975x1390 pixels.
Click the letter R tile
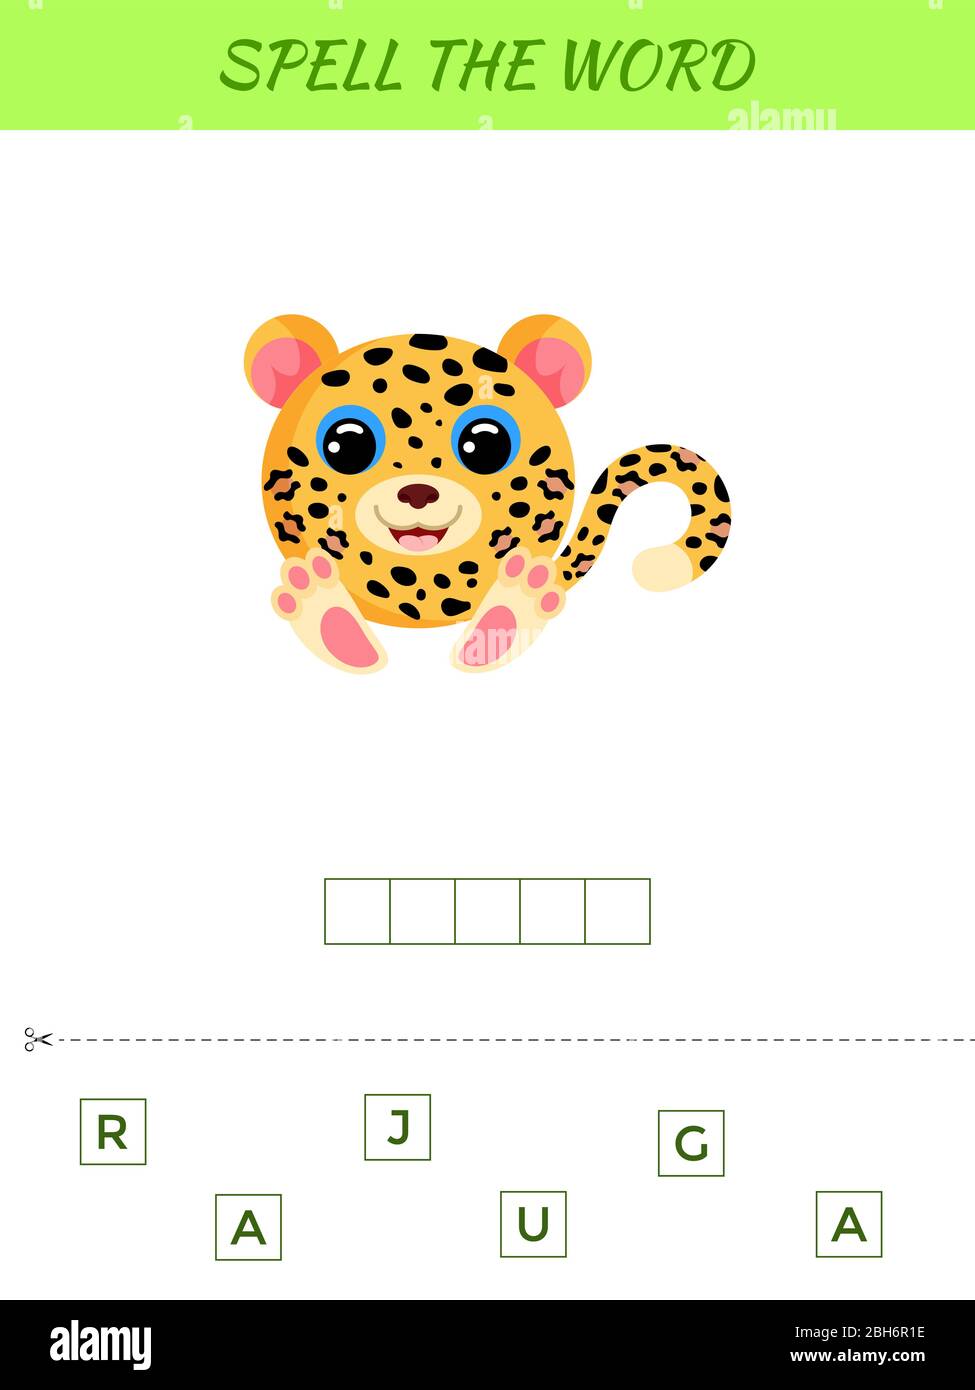pyautogui.click(x=113, y=1131)
